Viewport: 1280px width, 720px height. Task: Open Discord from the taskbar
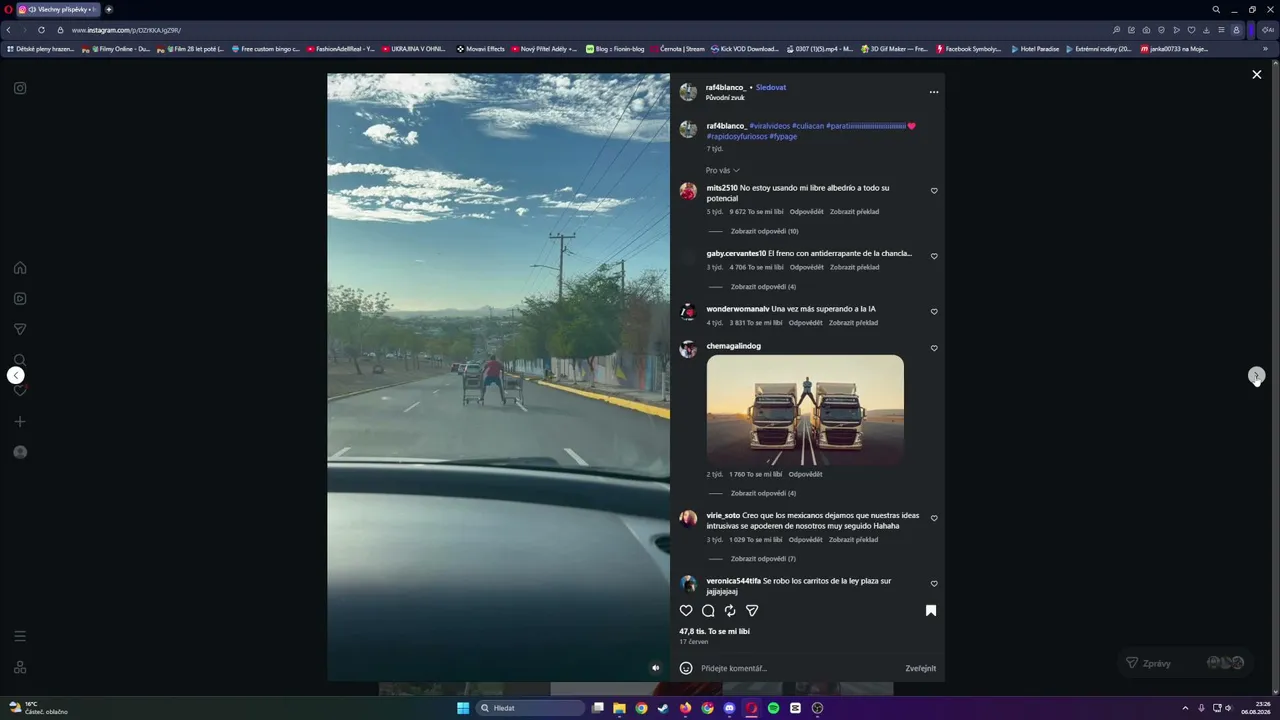pyautogui.click(x=729, y=708)
